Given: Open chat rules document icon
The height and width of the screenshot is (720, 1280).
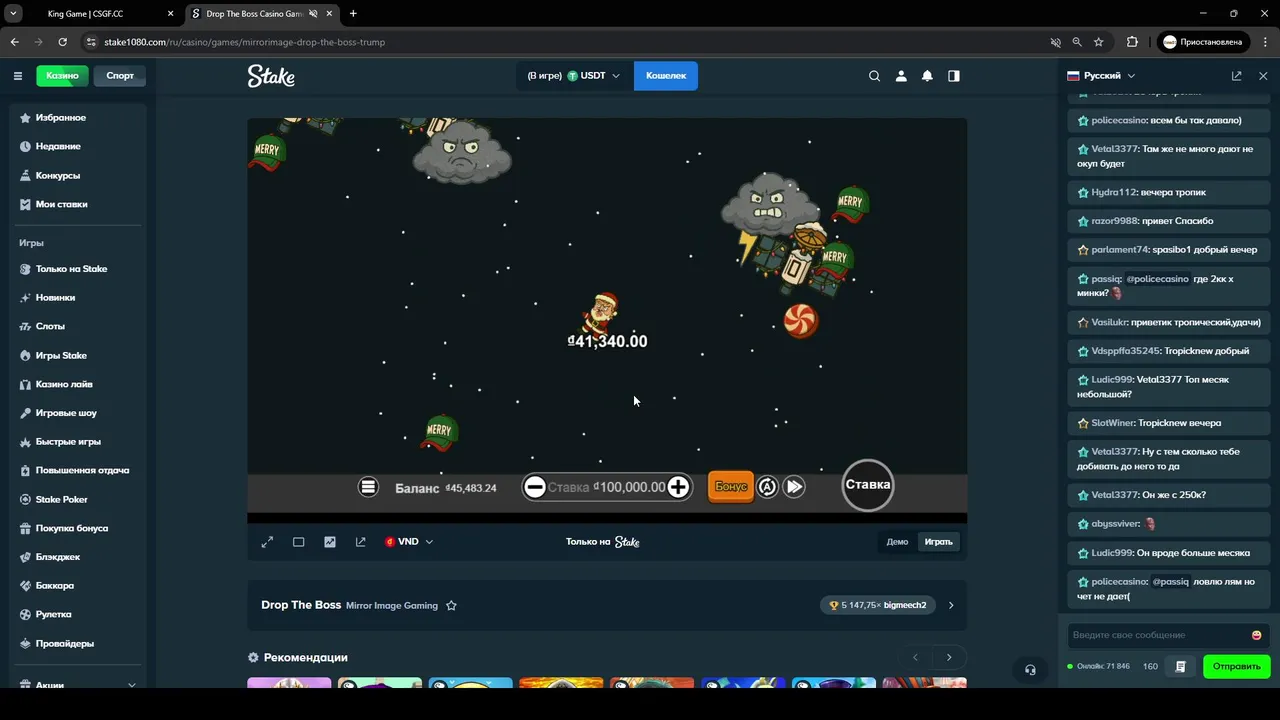Looking at the screenshot, I should click(x=1181, y=666).
